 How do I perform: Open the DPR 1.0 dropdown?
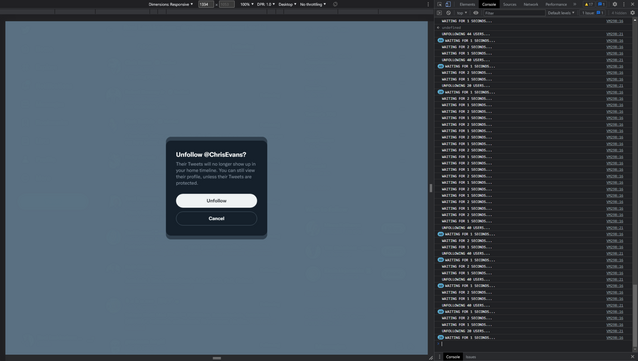[266, 4]
